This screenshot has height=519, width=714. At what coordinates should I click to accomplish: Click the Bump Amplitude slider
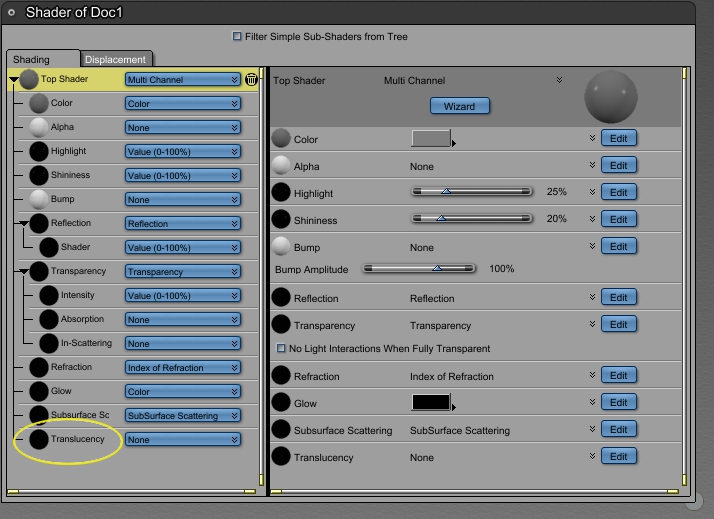(x=418, y=269)
